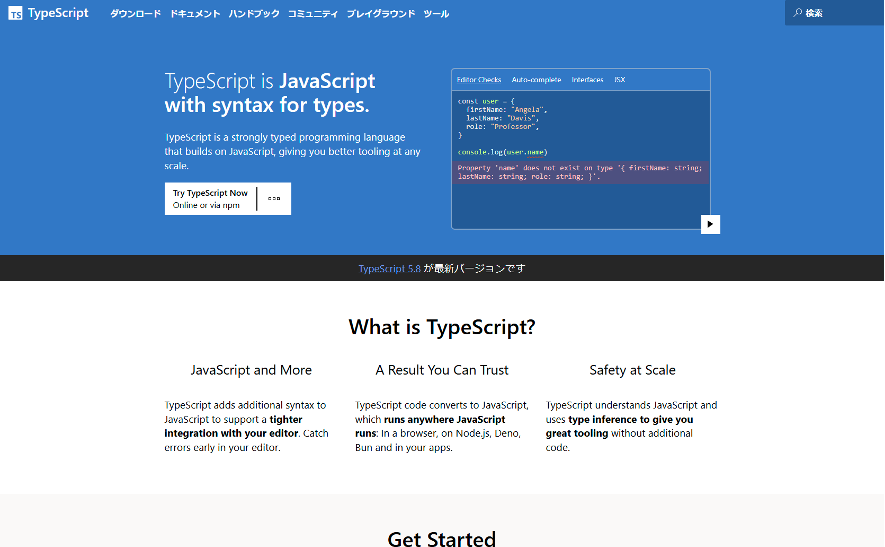
Task: Click the TypeScript wordmark in the header
Action: pos(58,13)
